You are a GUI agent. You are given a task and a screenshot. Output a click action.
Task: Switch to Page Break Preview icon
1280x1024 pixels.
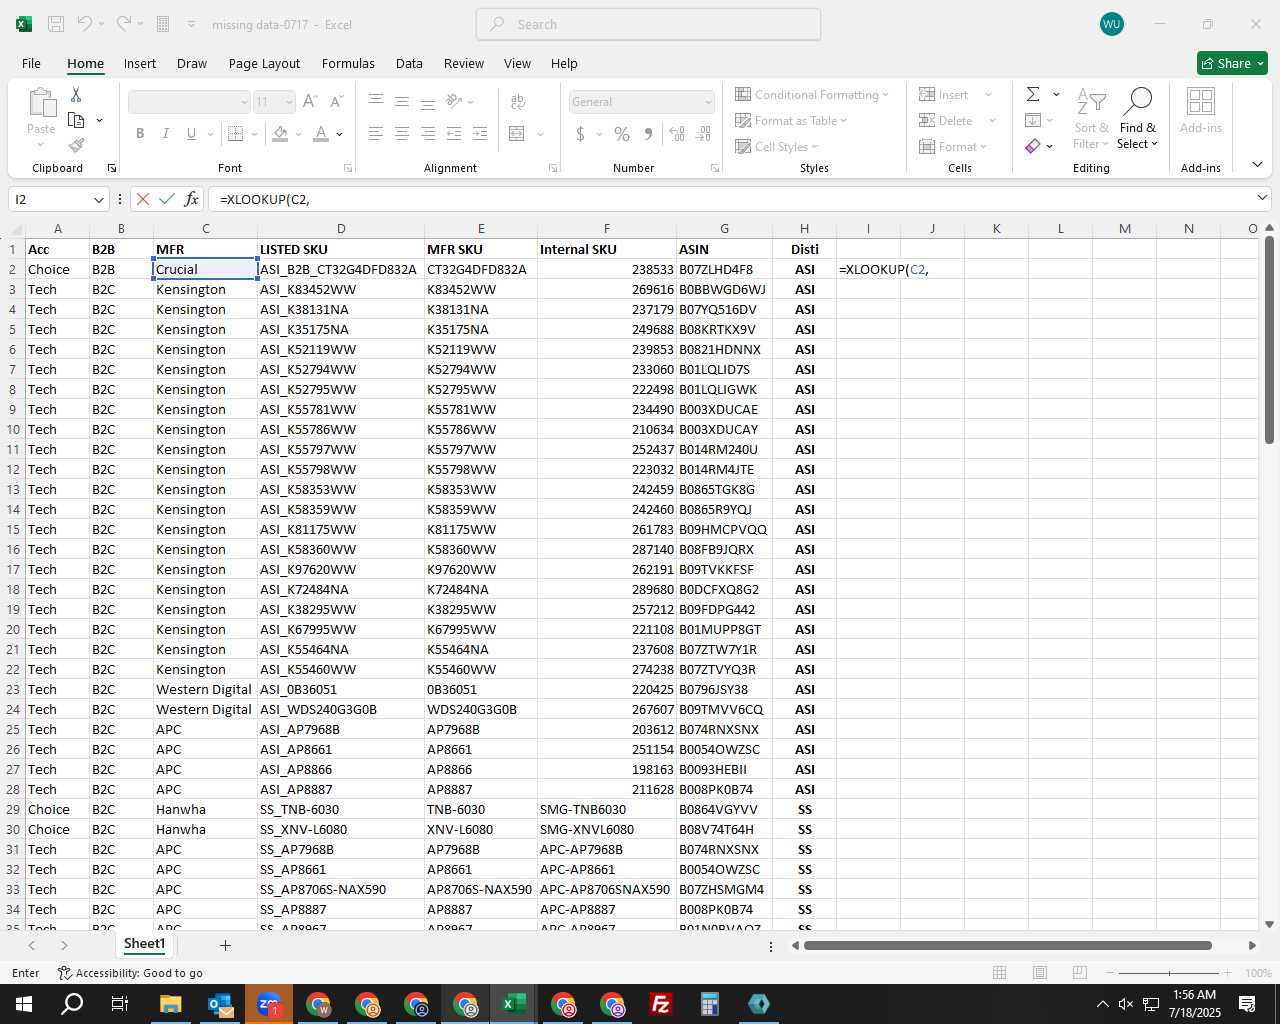[1080, 973]
